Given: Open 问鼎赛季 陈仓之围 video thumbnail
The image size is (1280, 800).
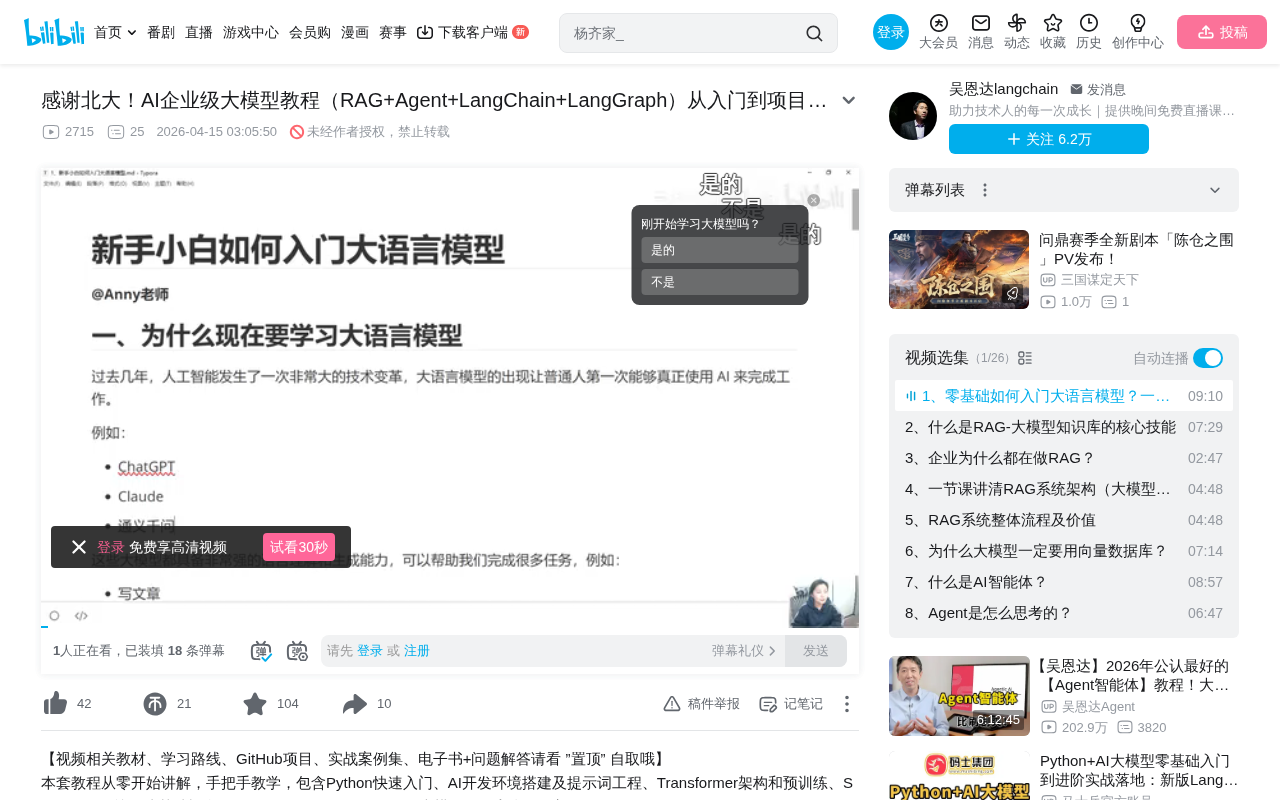Looking at the screenshot, I should tap(959, 270).
